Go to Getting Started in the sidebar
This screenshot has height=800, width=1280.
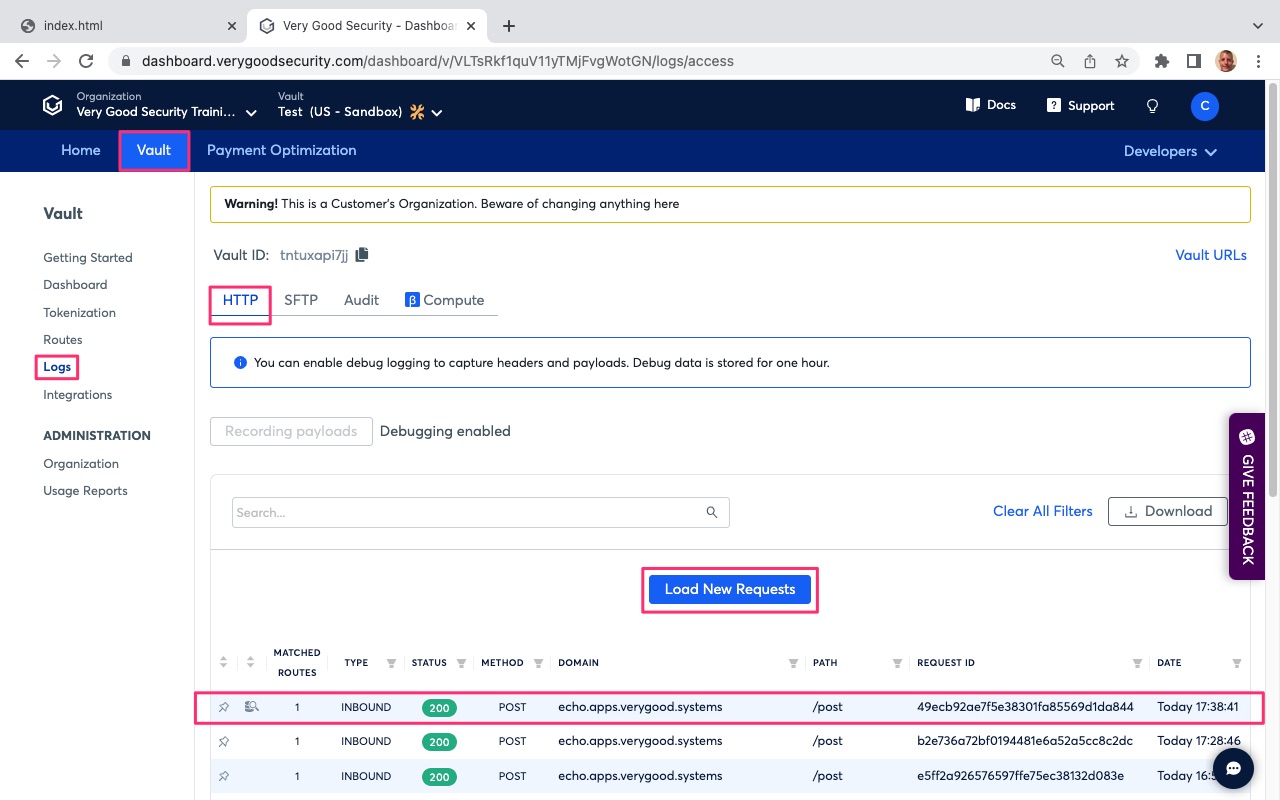88,257
